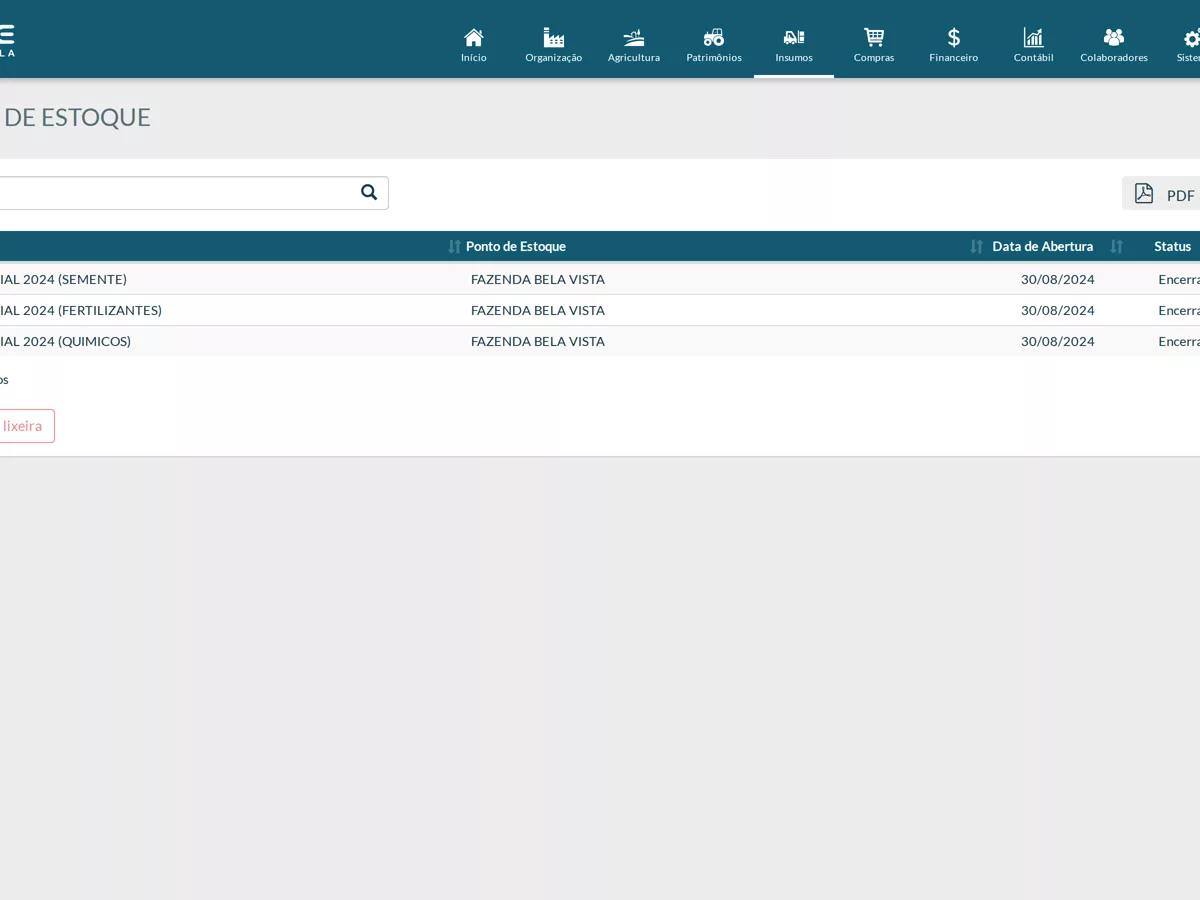Select the 2024 (FERTILIZANTES) inventory row name
The height and width of the screenshot is (900, 1200).
(81, 310)
